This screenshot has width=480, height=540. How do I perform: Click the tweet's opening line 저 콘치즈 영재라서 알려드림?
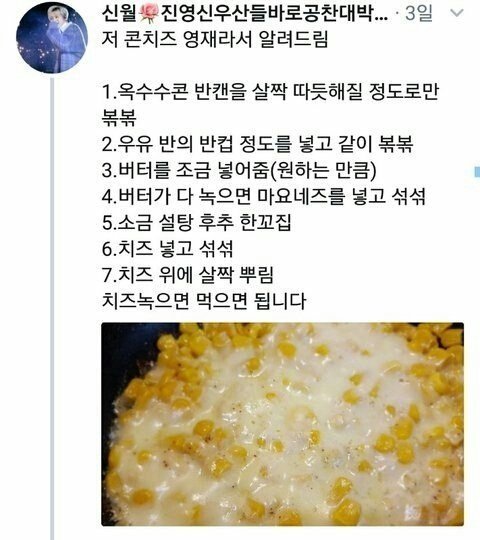tap(215, 39)
